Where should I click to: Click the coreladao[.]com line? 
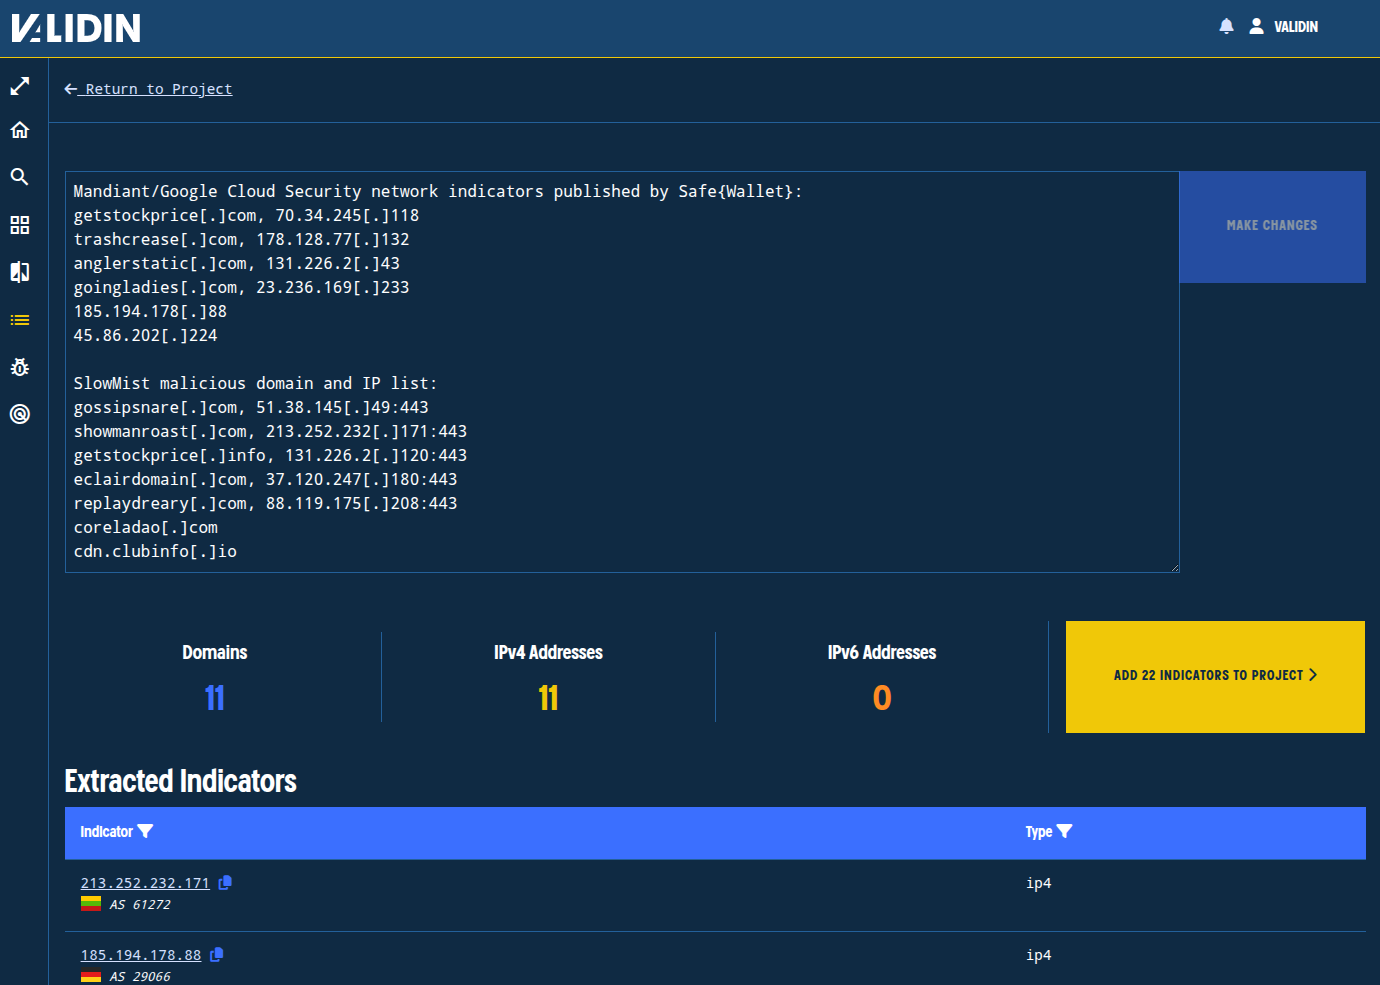(x=145, y=528)
